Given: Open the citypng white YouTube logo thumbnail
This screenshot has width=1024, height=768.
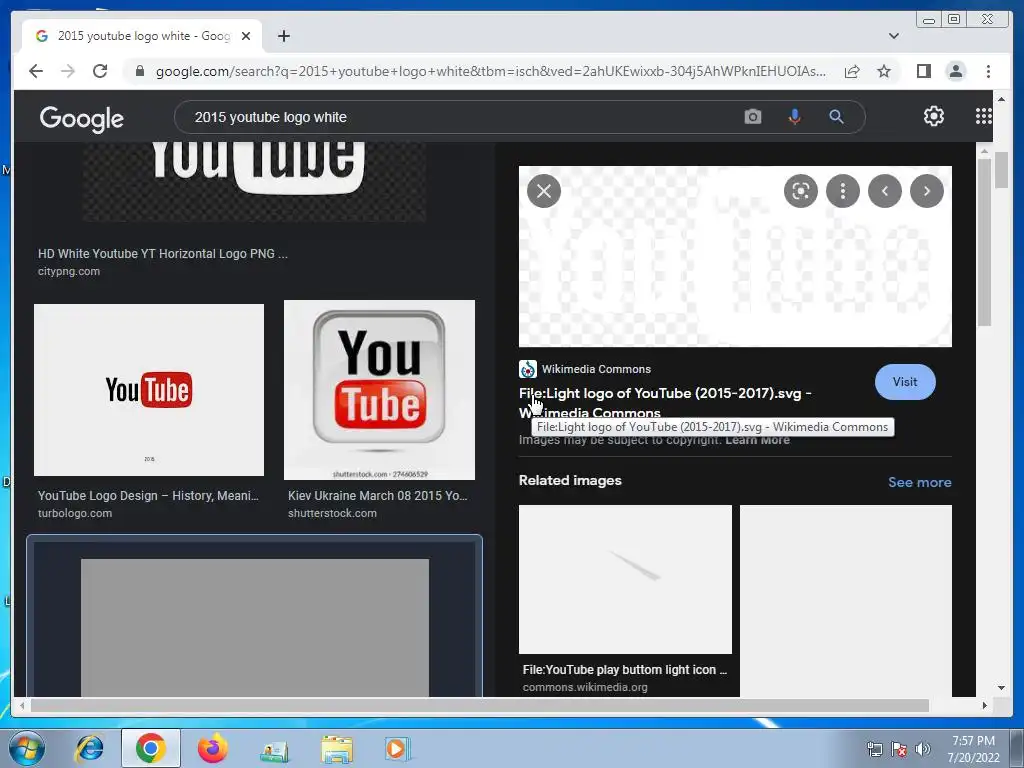Looking at the screenshot, I should click(255, 182).
